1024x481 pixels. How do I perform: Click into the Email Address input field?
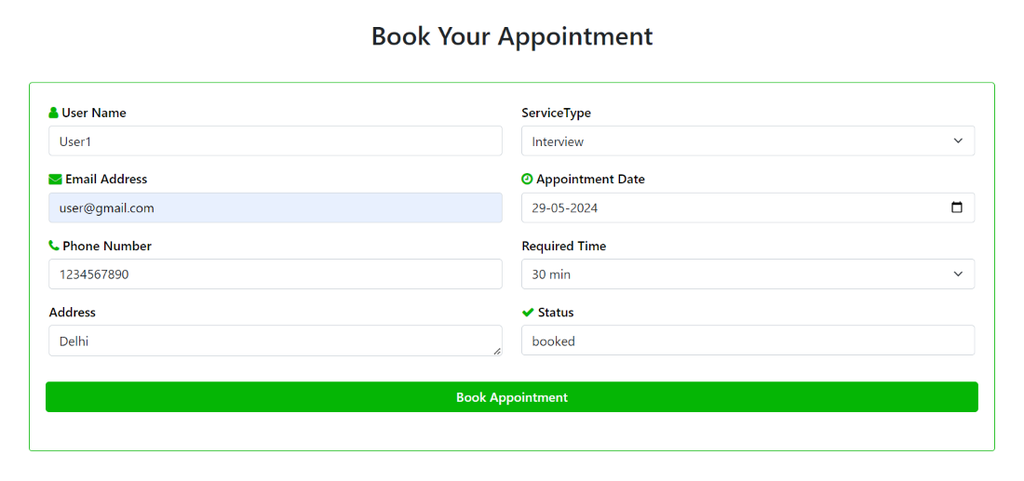click(275, 208)
